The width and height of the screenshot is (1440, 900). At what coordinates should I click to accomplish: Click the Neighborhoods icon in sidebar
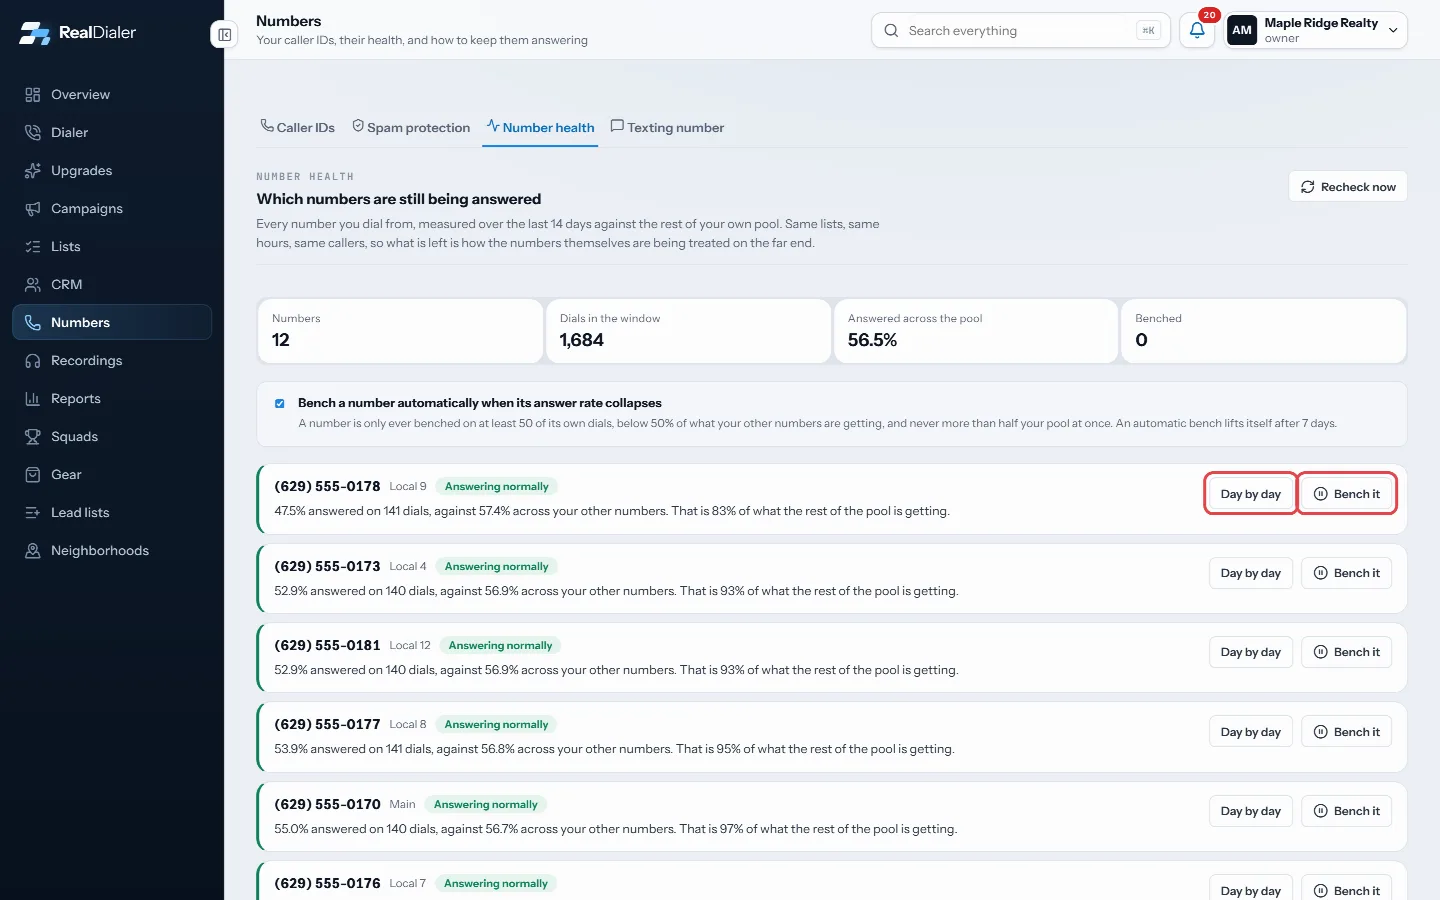tap(33, 551)
